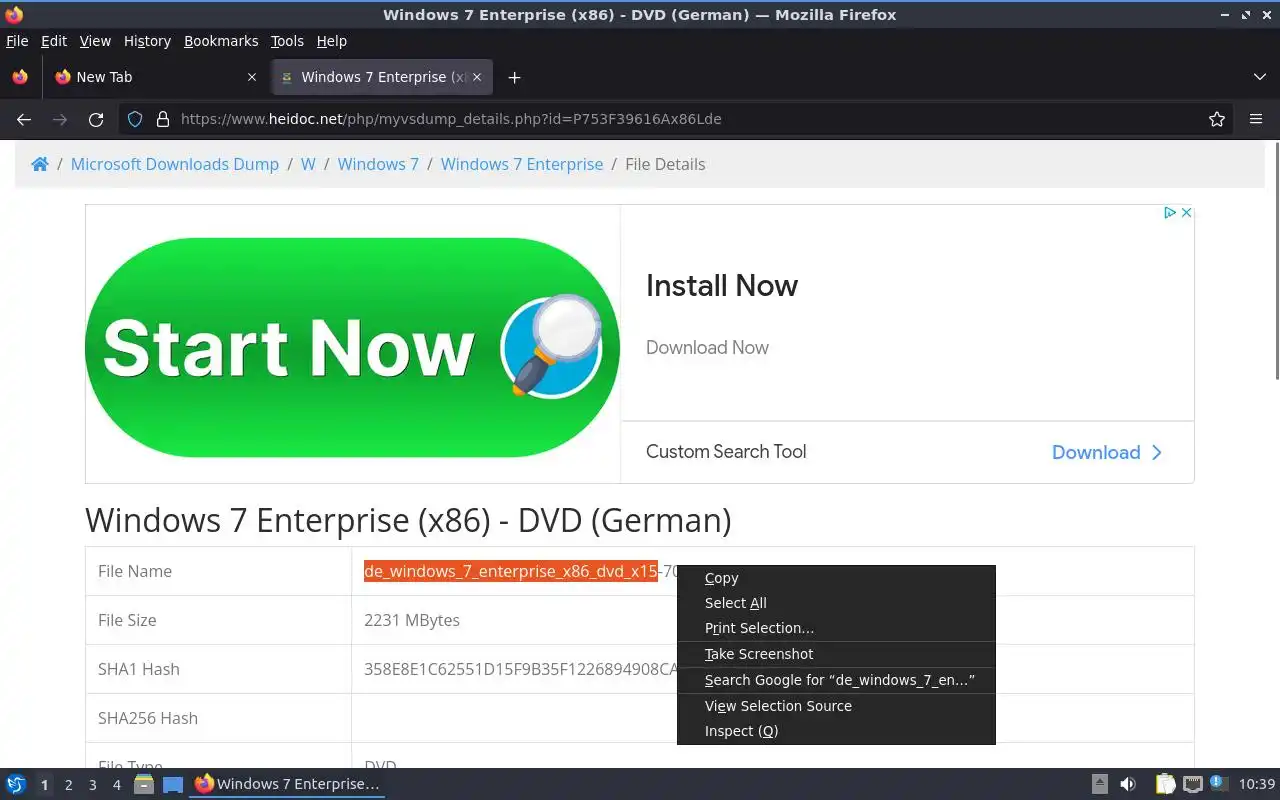Choose Search Google for selection
The width and height of the screenshot is (1280, 800).
[836, 680]
